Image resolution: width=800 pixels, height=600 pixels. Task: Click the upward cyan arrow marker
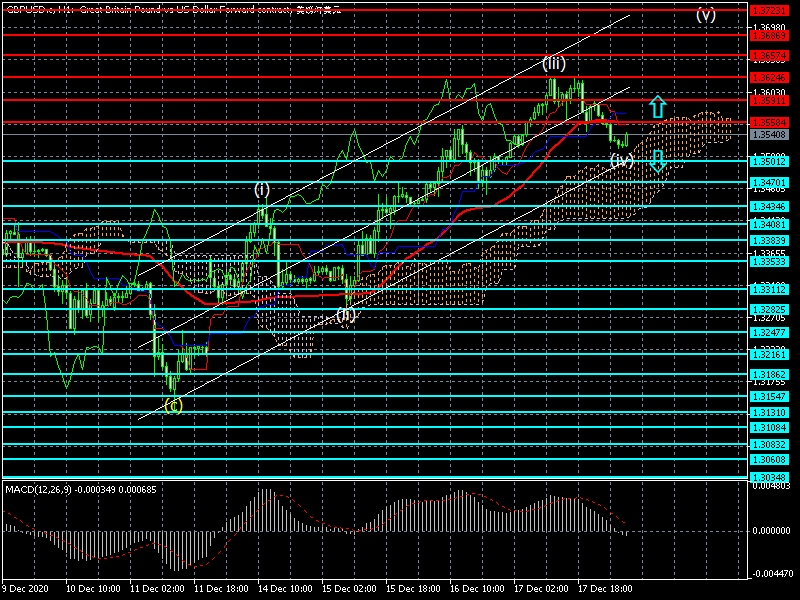pos(656,106)
